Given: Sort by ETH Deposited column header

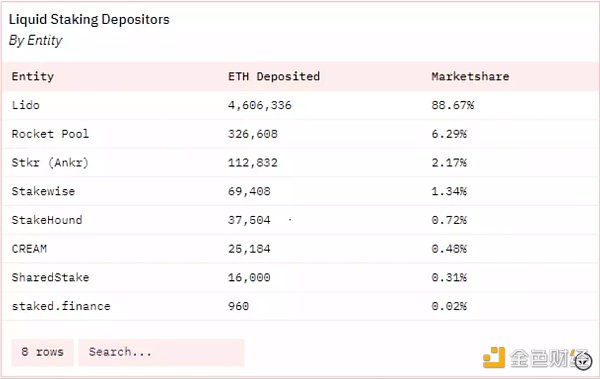Looking at the screenshot, I should (274, 76).
